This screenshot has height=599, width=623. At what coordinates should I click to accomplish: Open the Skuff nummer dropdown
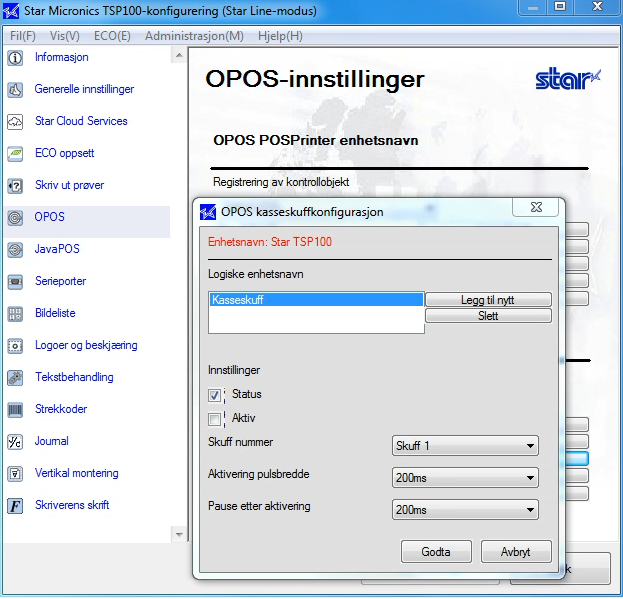click(x=465, y=446)
